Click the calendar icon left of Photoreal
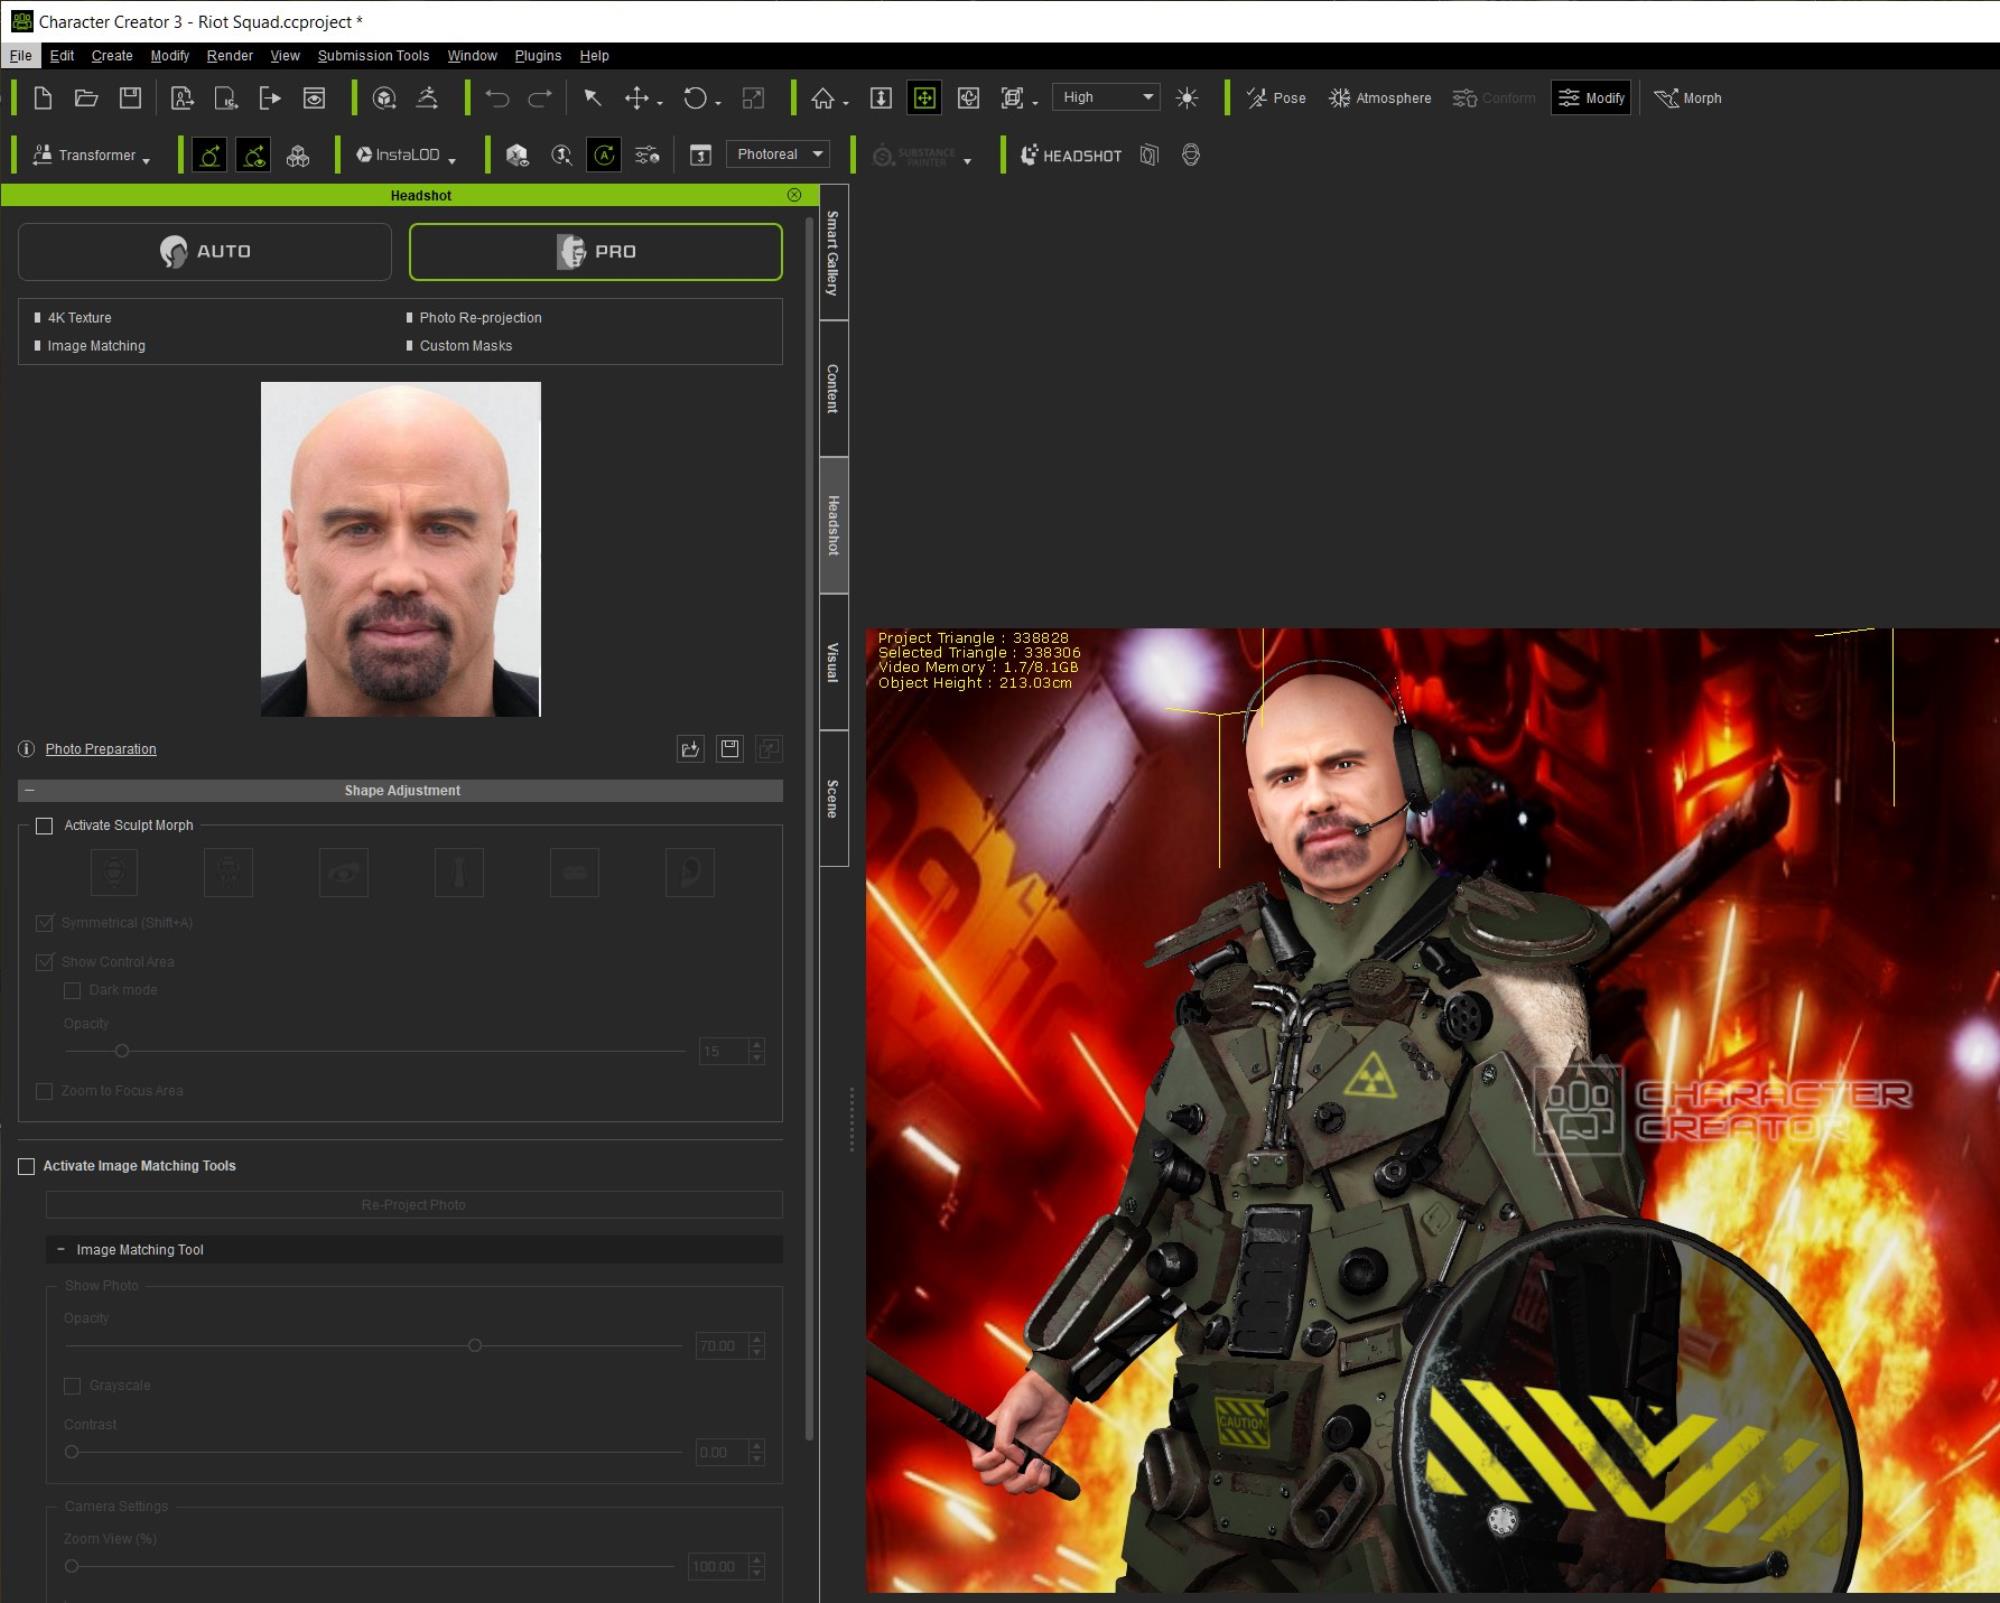This screenshot has height=1603, width=2000. (701, 155)
